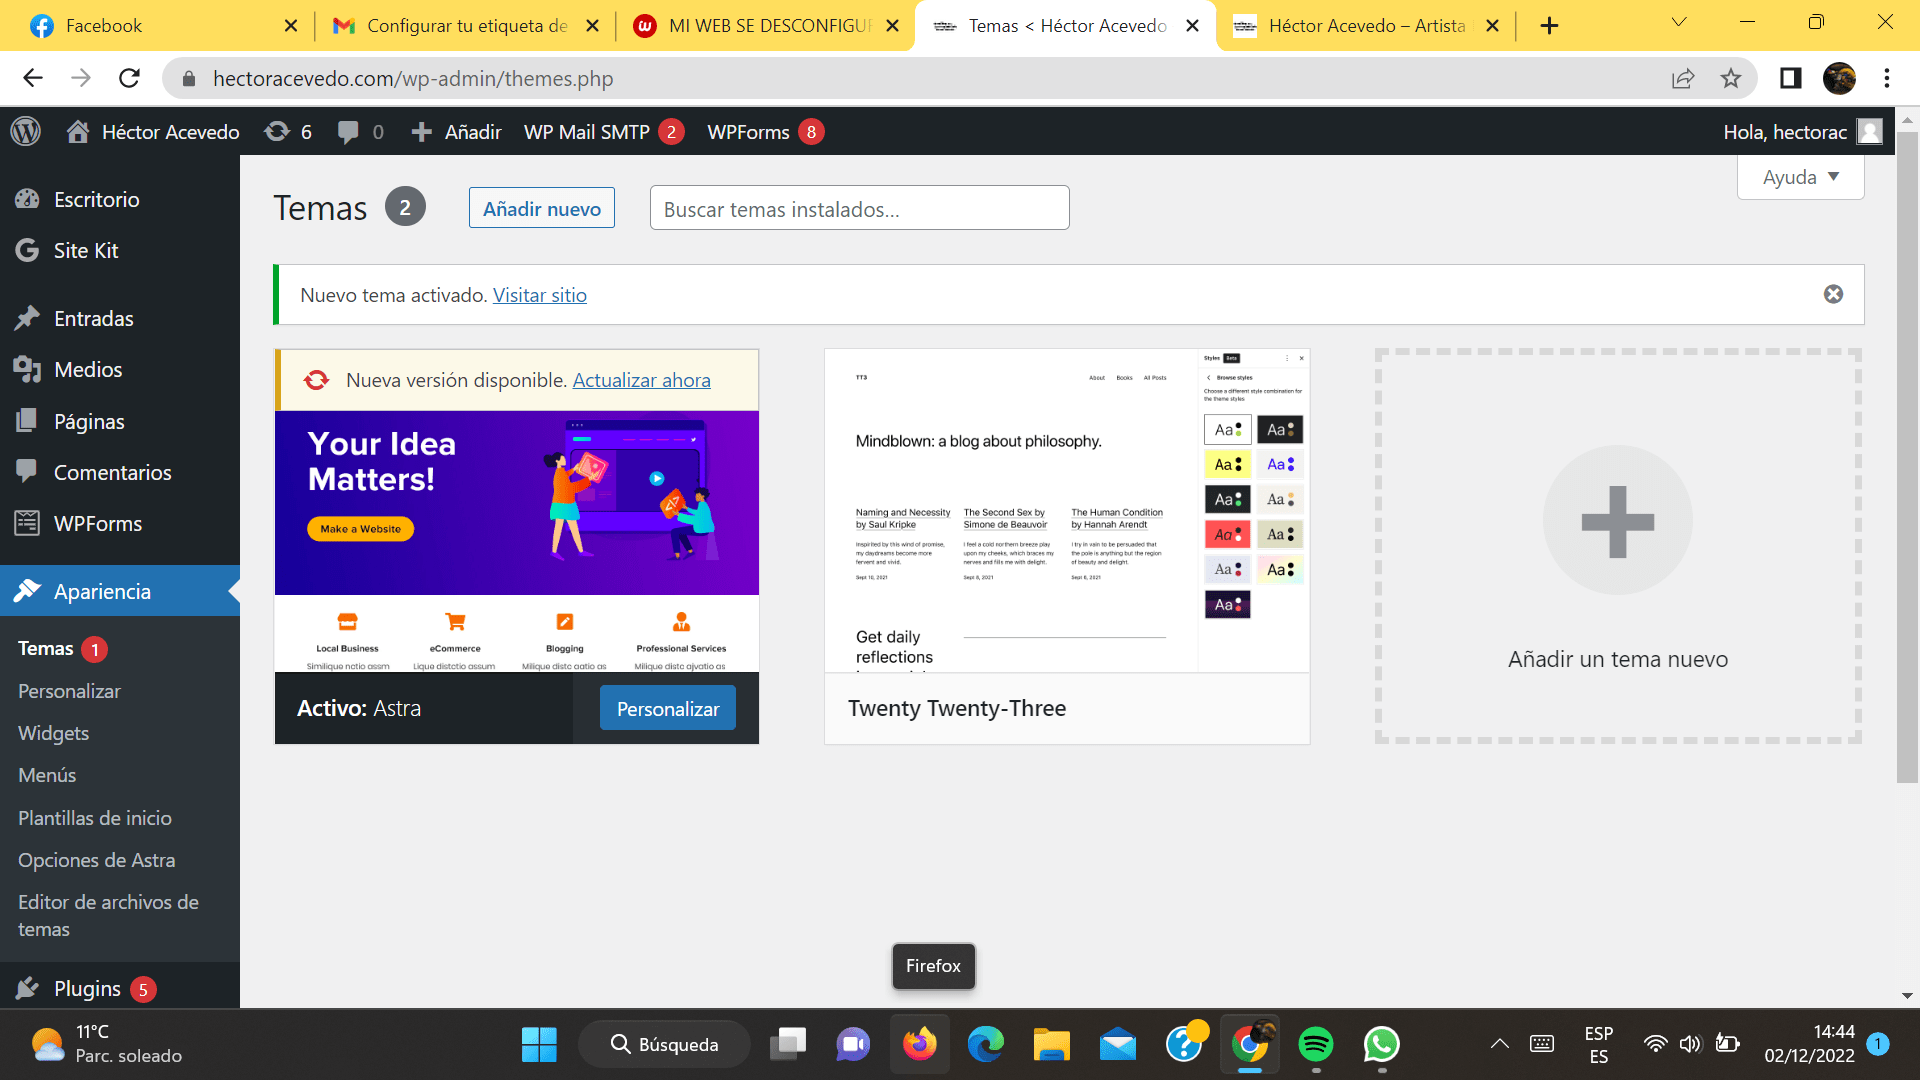Open the tab search chevron
This screenshot has height=1080, width=1920.
[1679, 22]
